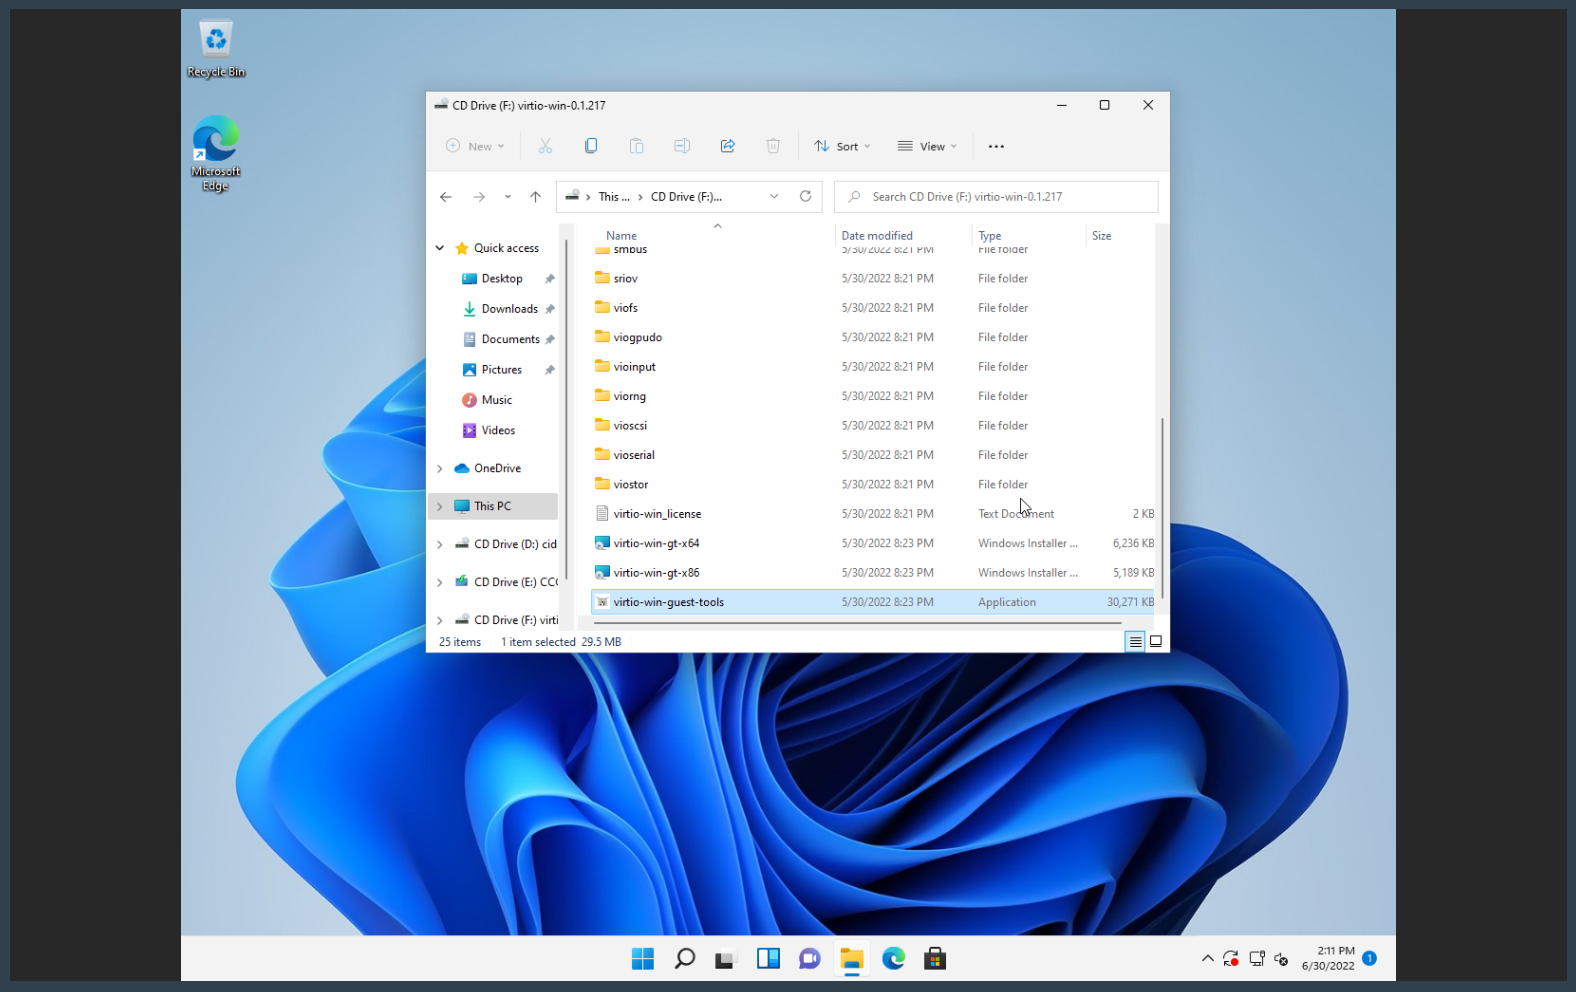Open taskbar Search
The width and height of the screenshot is (1576, 992).
685,959
